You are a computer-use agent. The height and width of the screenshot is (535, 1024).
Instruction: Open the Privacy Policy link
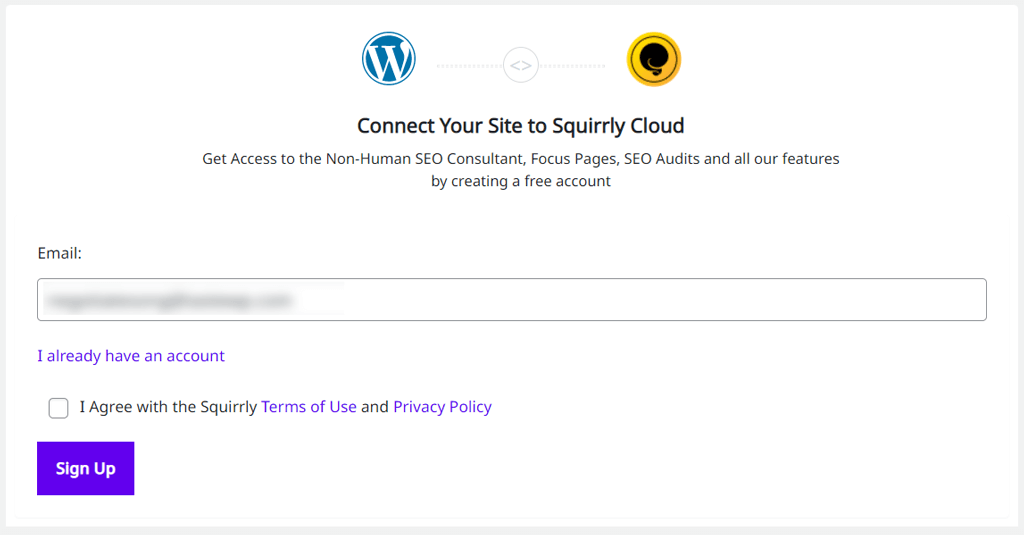[x=442, y=407]
